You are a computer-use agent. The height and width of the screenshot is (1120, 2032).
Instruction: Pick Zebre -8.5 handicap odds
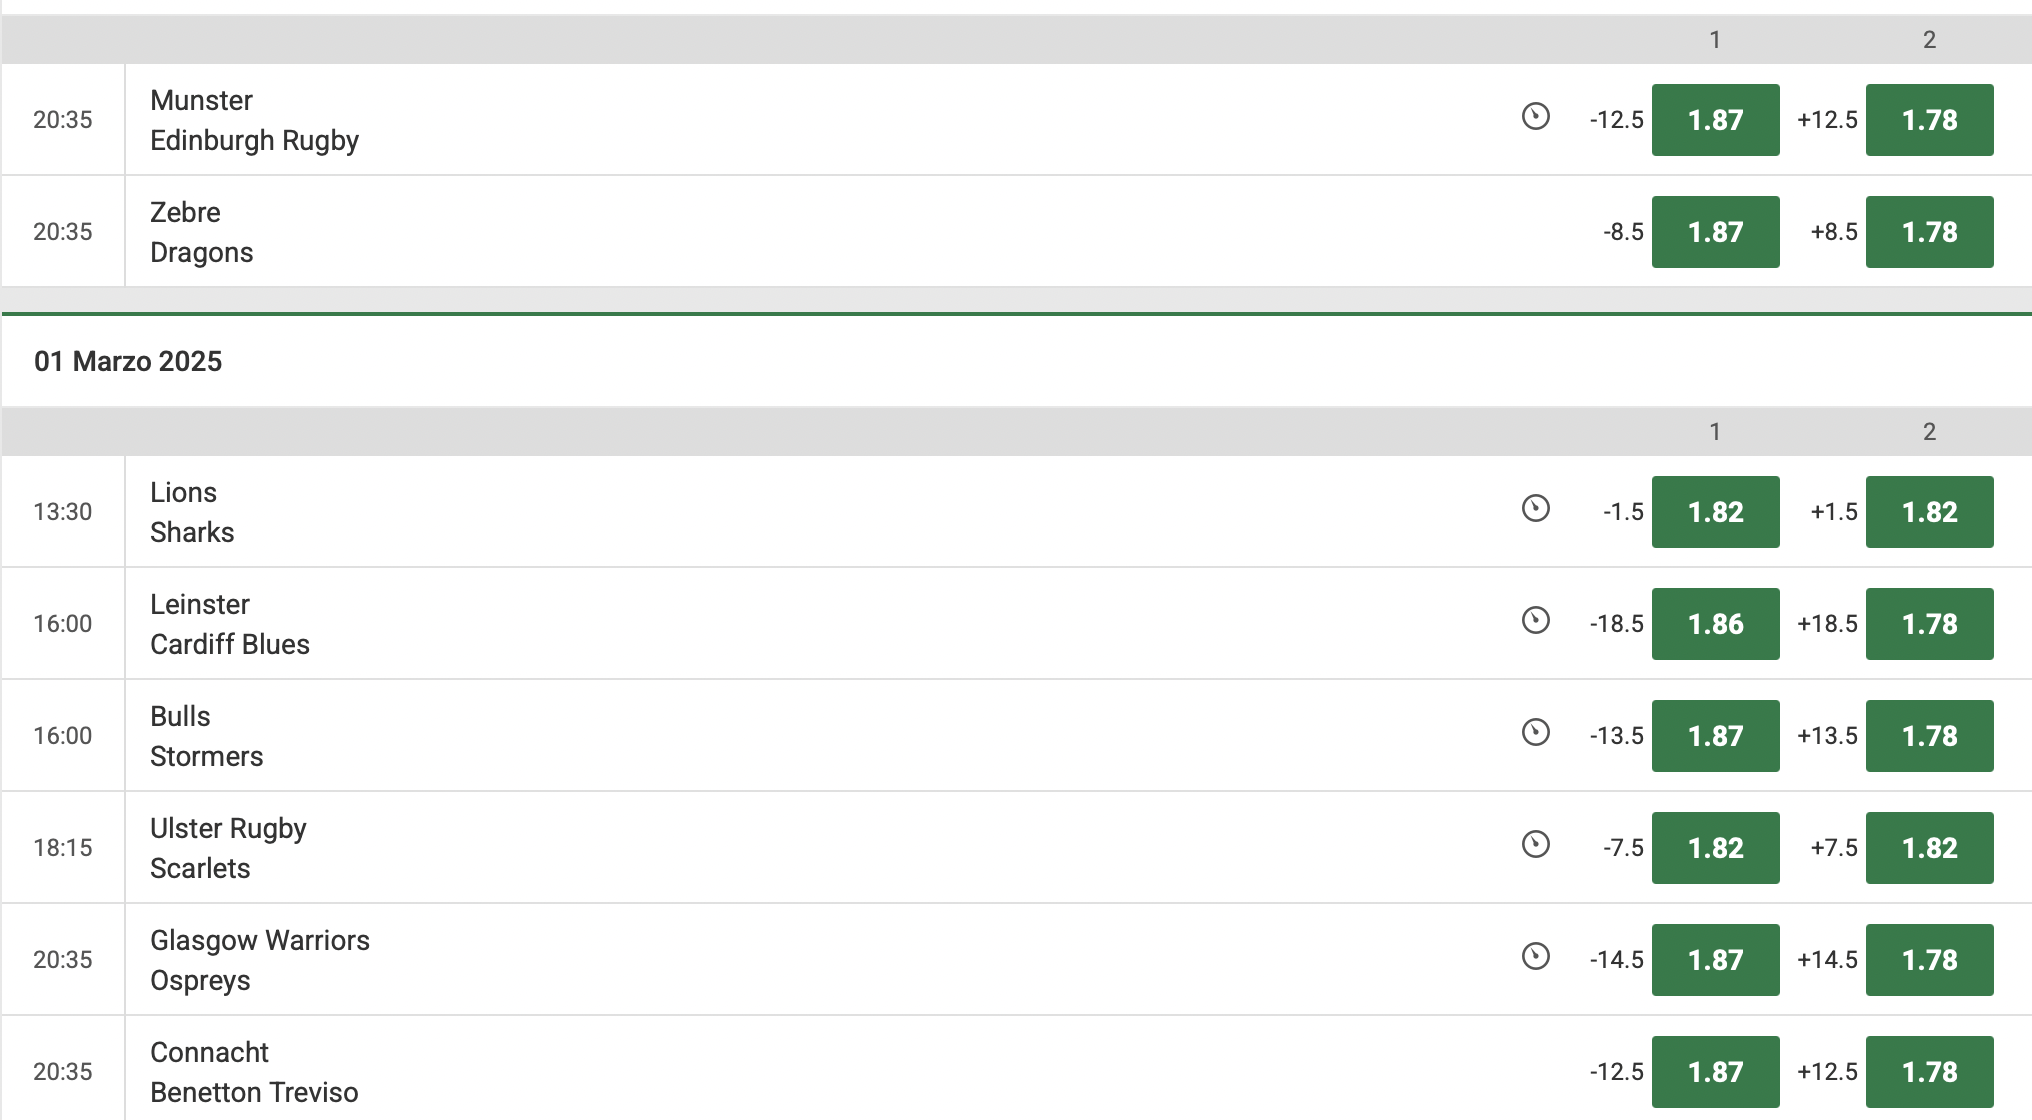coord(1715,232)
